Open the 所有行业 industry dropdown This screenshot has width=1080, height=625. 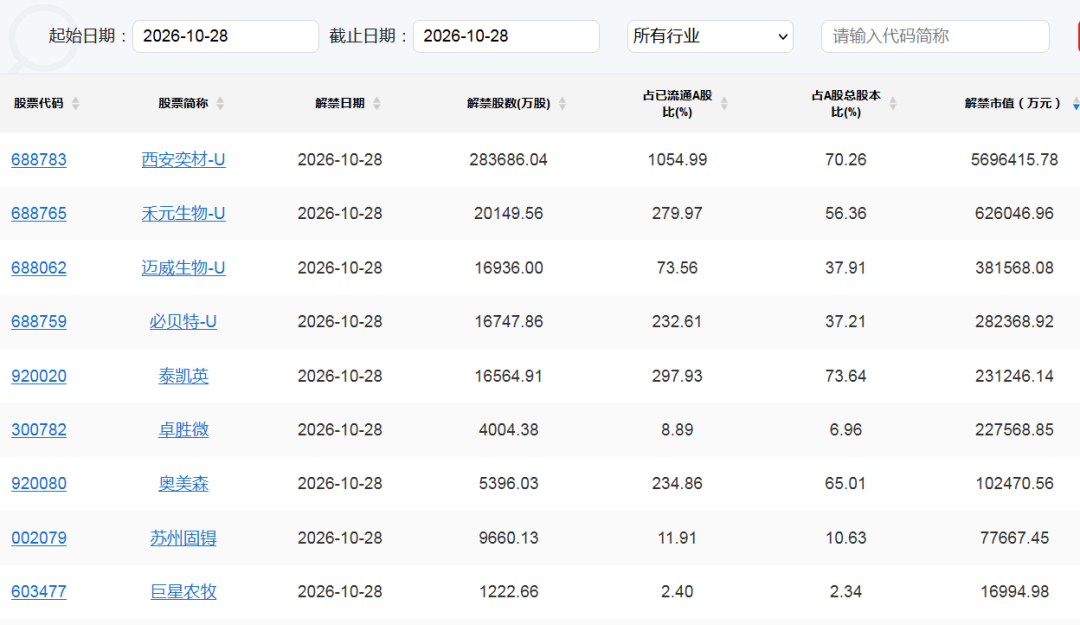[x=710, y=37]
